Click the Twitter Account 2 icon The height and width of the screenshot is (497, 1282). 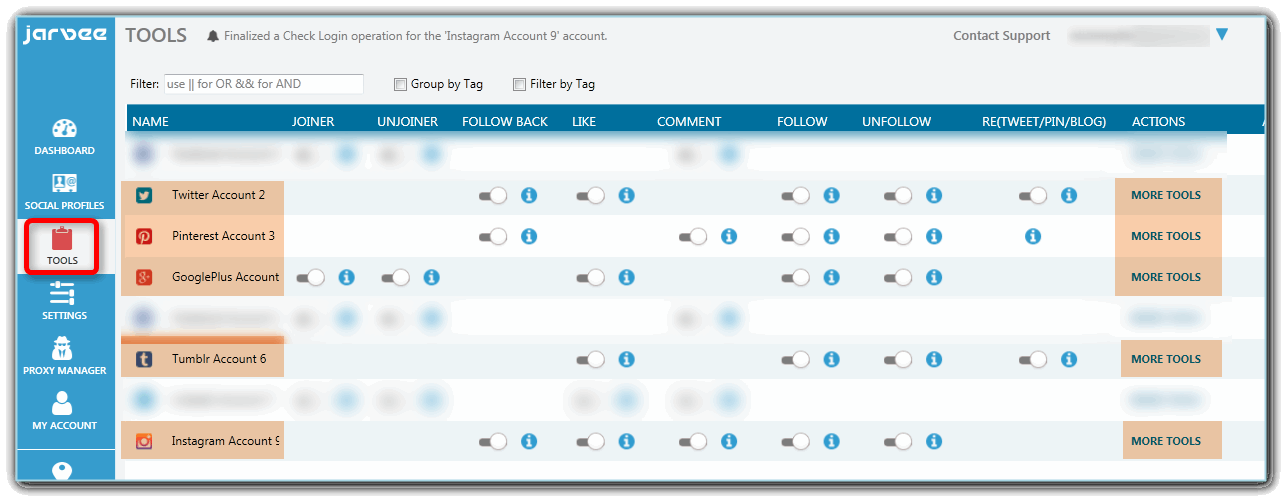[x=144, y=195]
